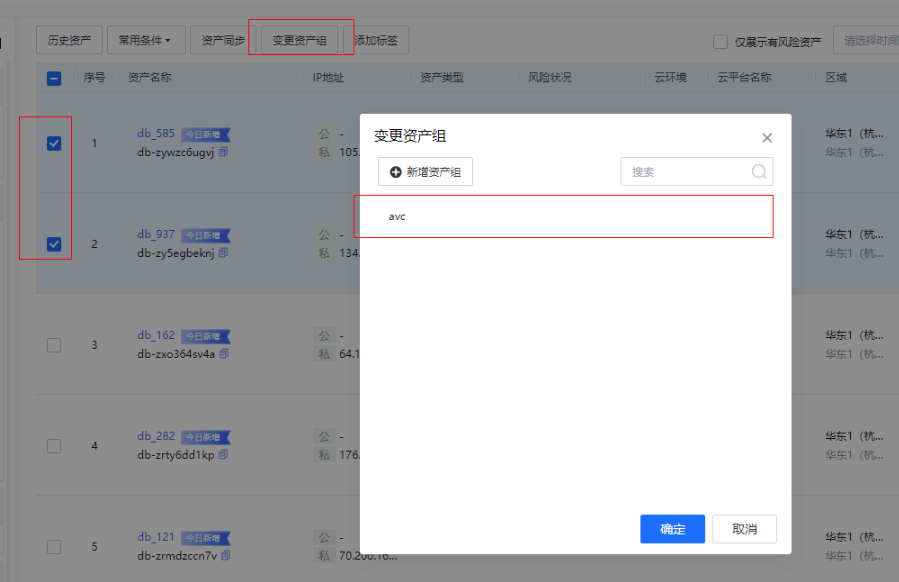Open the 请选择时间 picker
The image size is (899, 582).
click(x=866, y=41)
